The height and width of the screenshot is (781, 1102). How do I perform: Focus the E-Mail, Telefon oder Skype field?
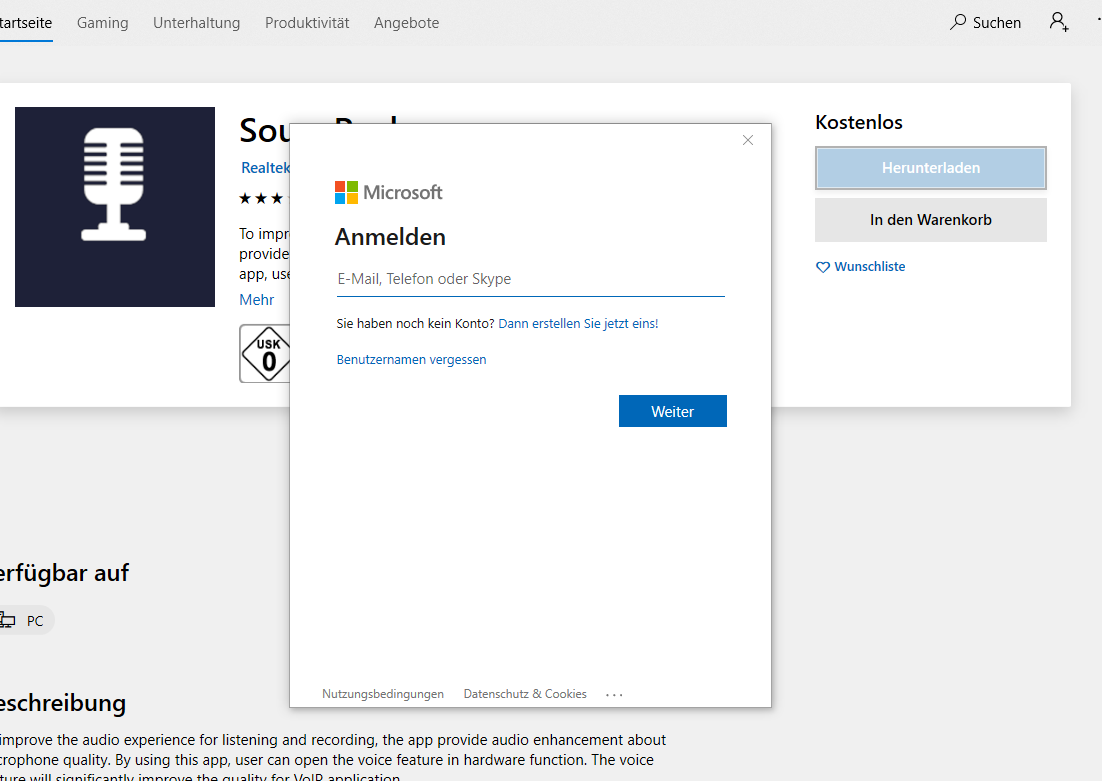[x=531, y=279]
